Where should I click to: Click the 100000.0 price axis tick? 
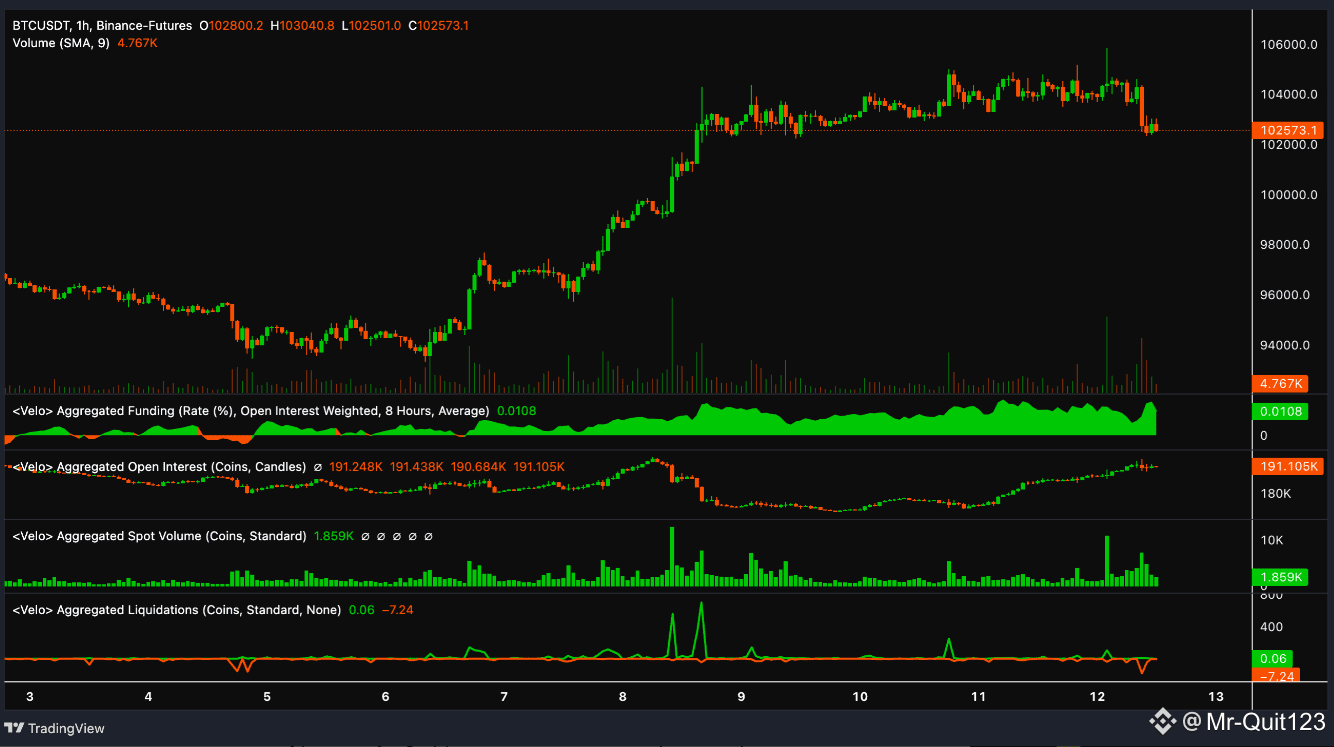coord(1287,195)
